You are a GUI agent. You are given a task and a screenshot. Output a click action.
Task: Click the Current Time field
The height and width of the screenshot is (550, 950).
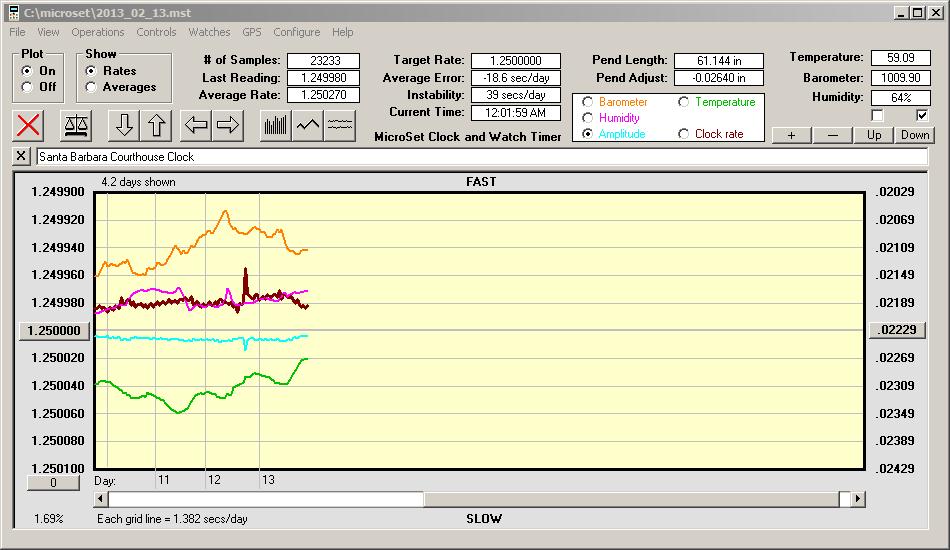(516, 112)
